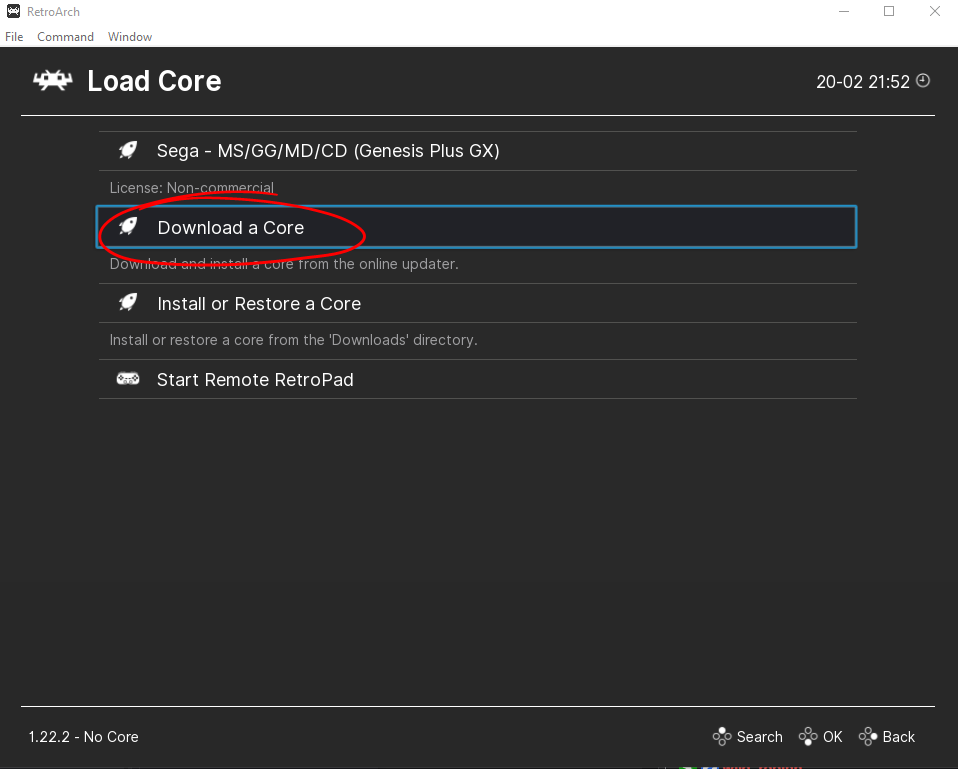Click the 20-02 21:52 time display
Screen dimensions: 958x769
coord(862,81)
